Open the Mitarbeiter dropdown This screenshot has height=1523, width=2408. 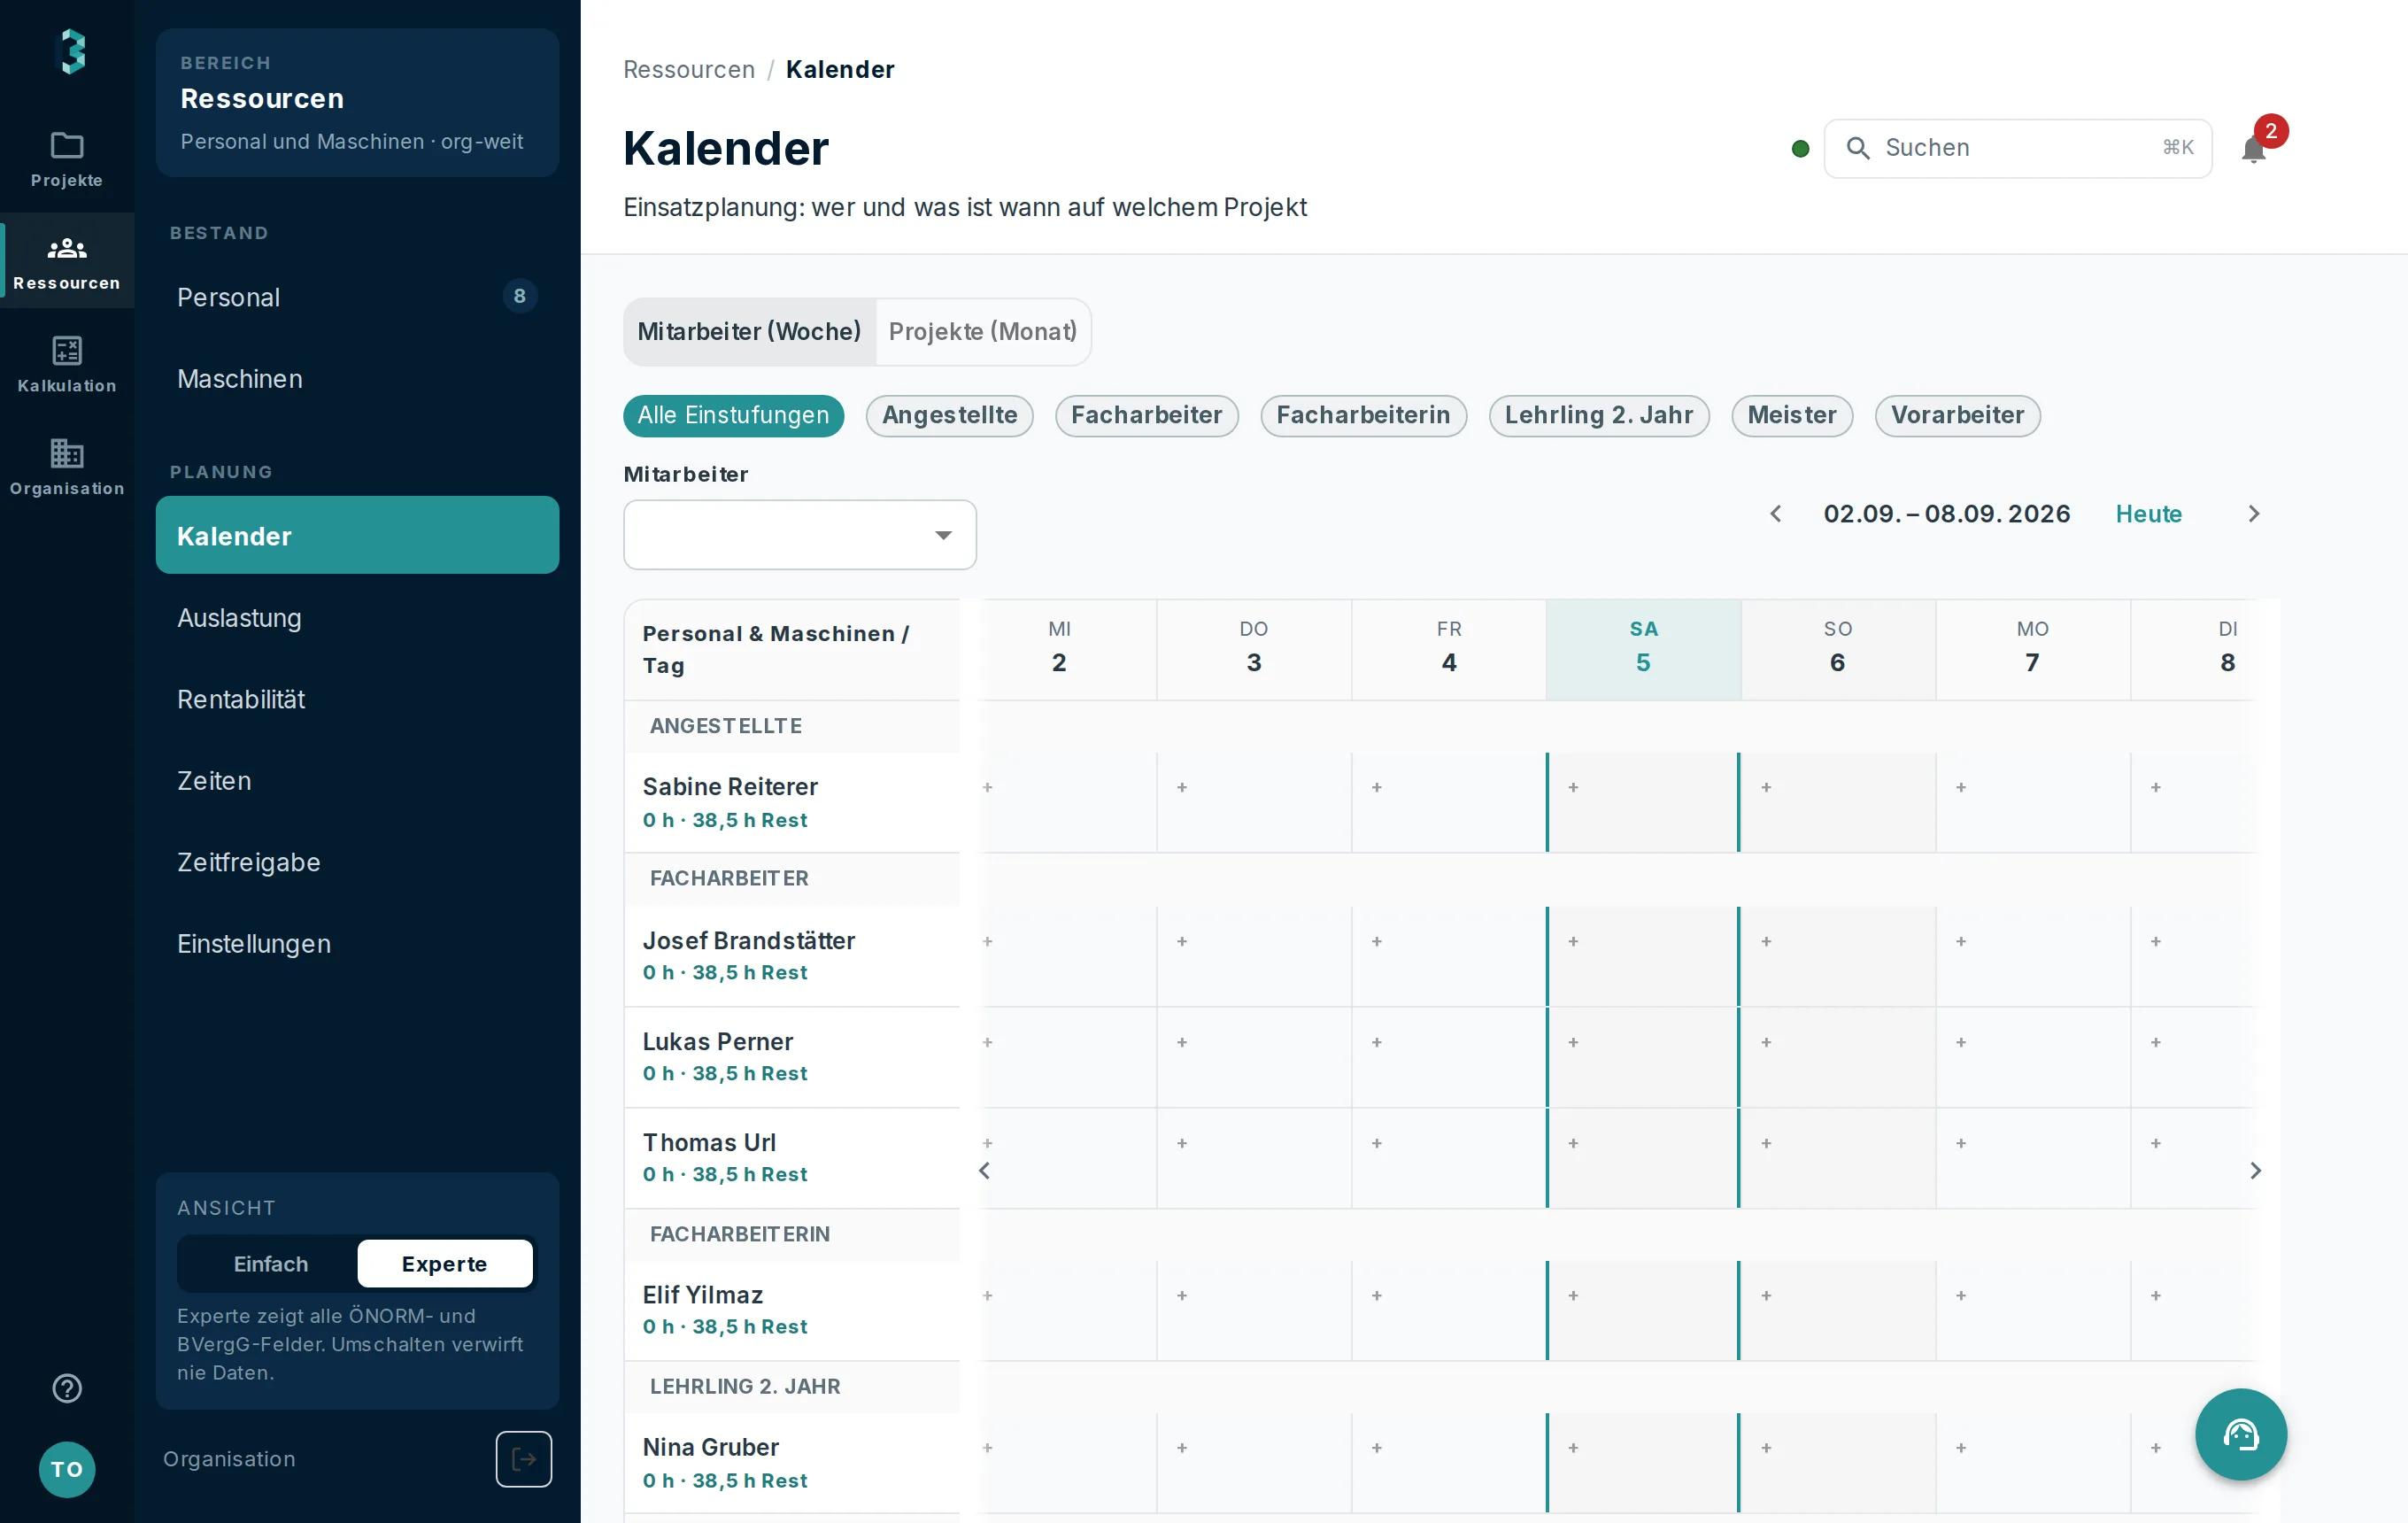coord(799,535)
